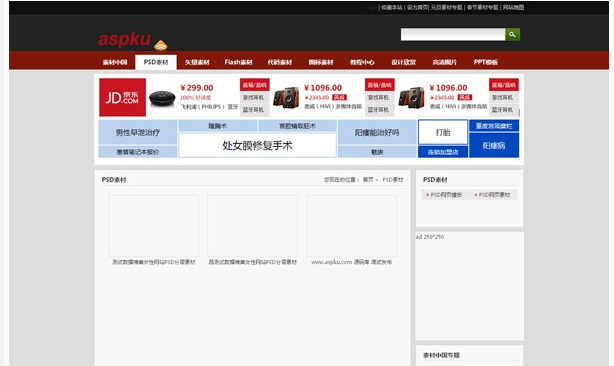Click the 打胎 ad tile
Viewport: 614px width, 366px height.
[x=443, y=132]
